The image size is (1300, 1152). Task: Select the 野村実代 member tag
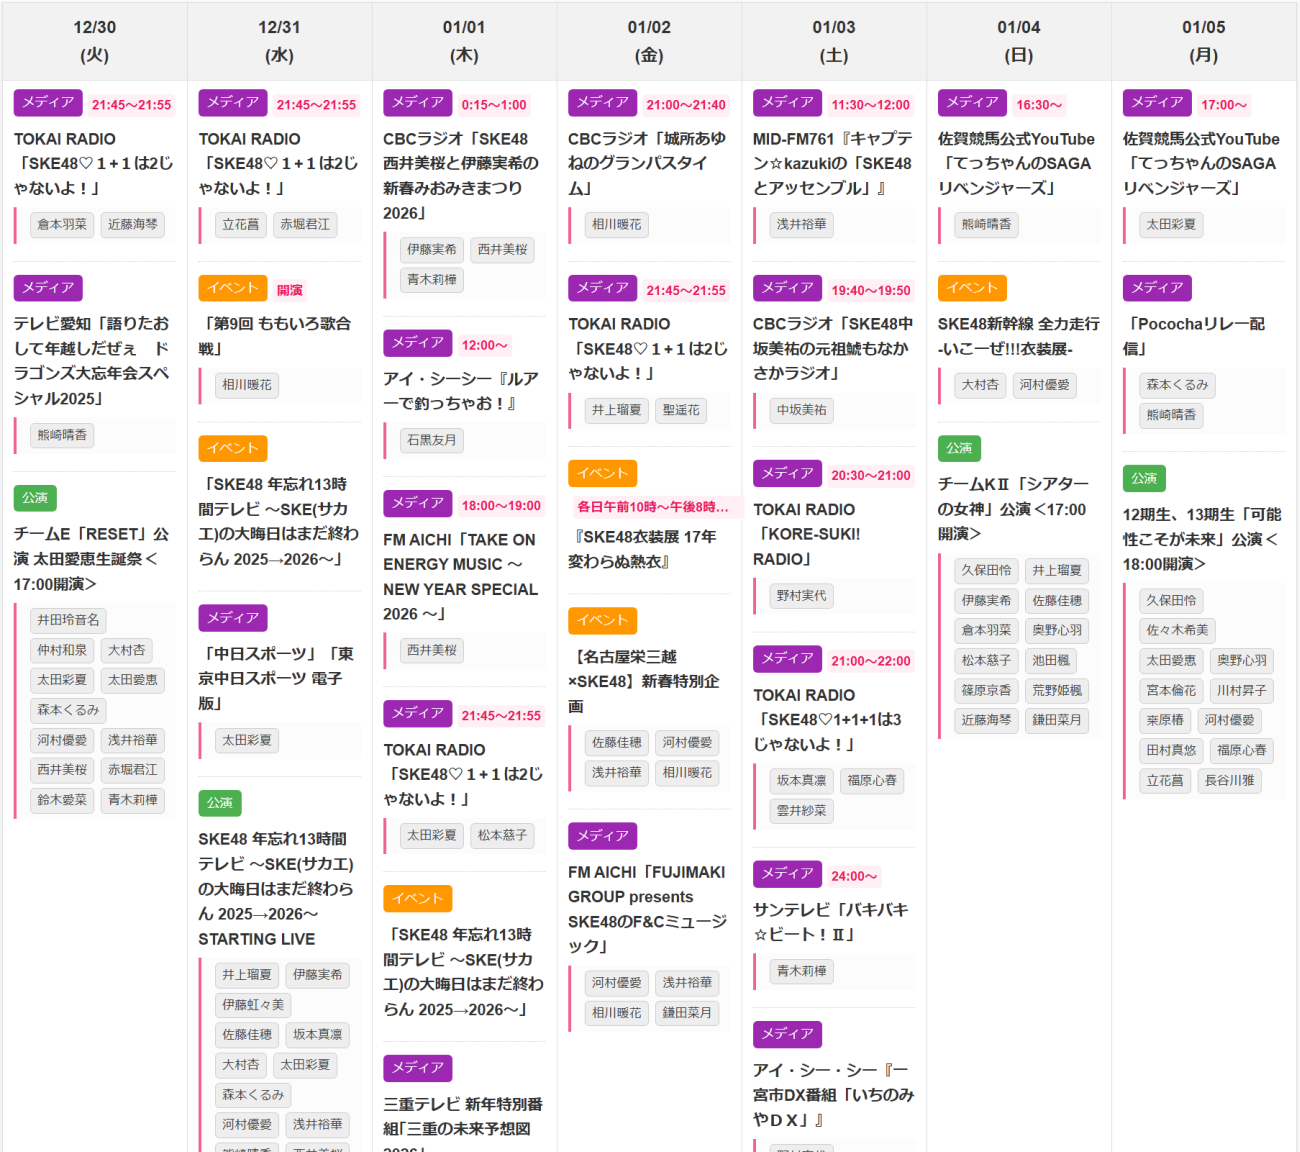801,596
